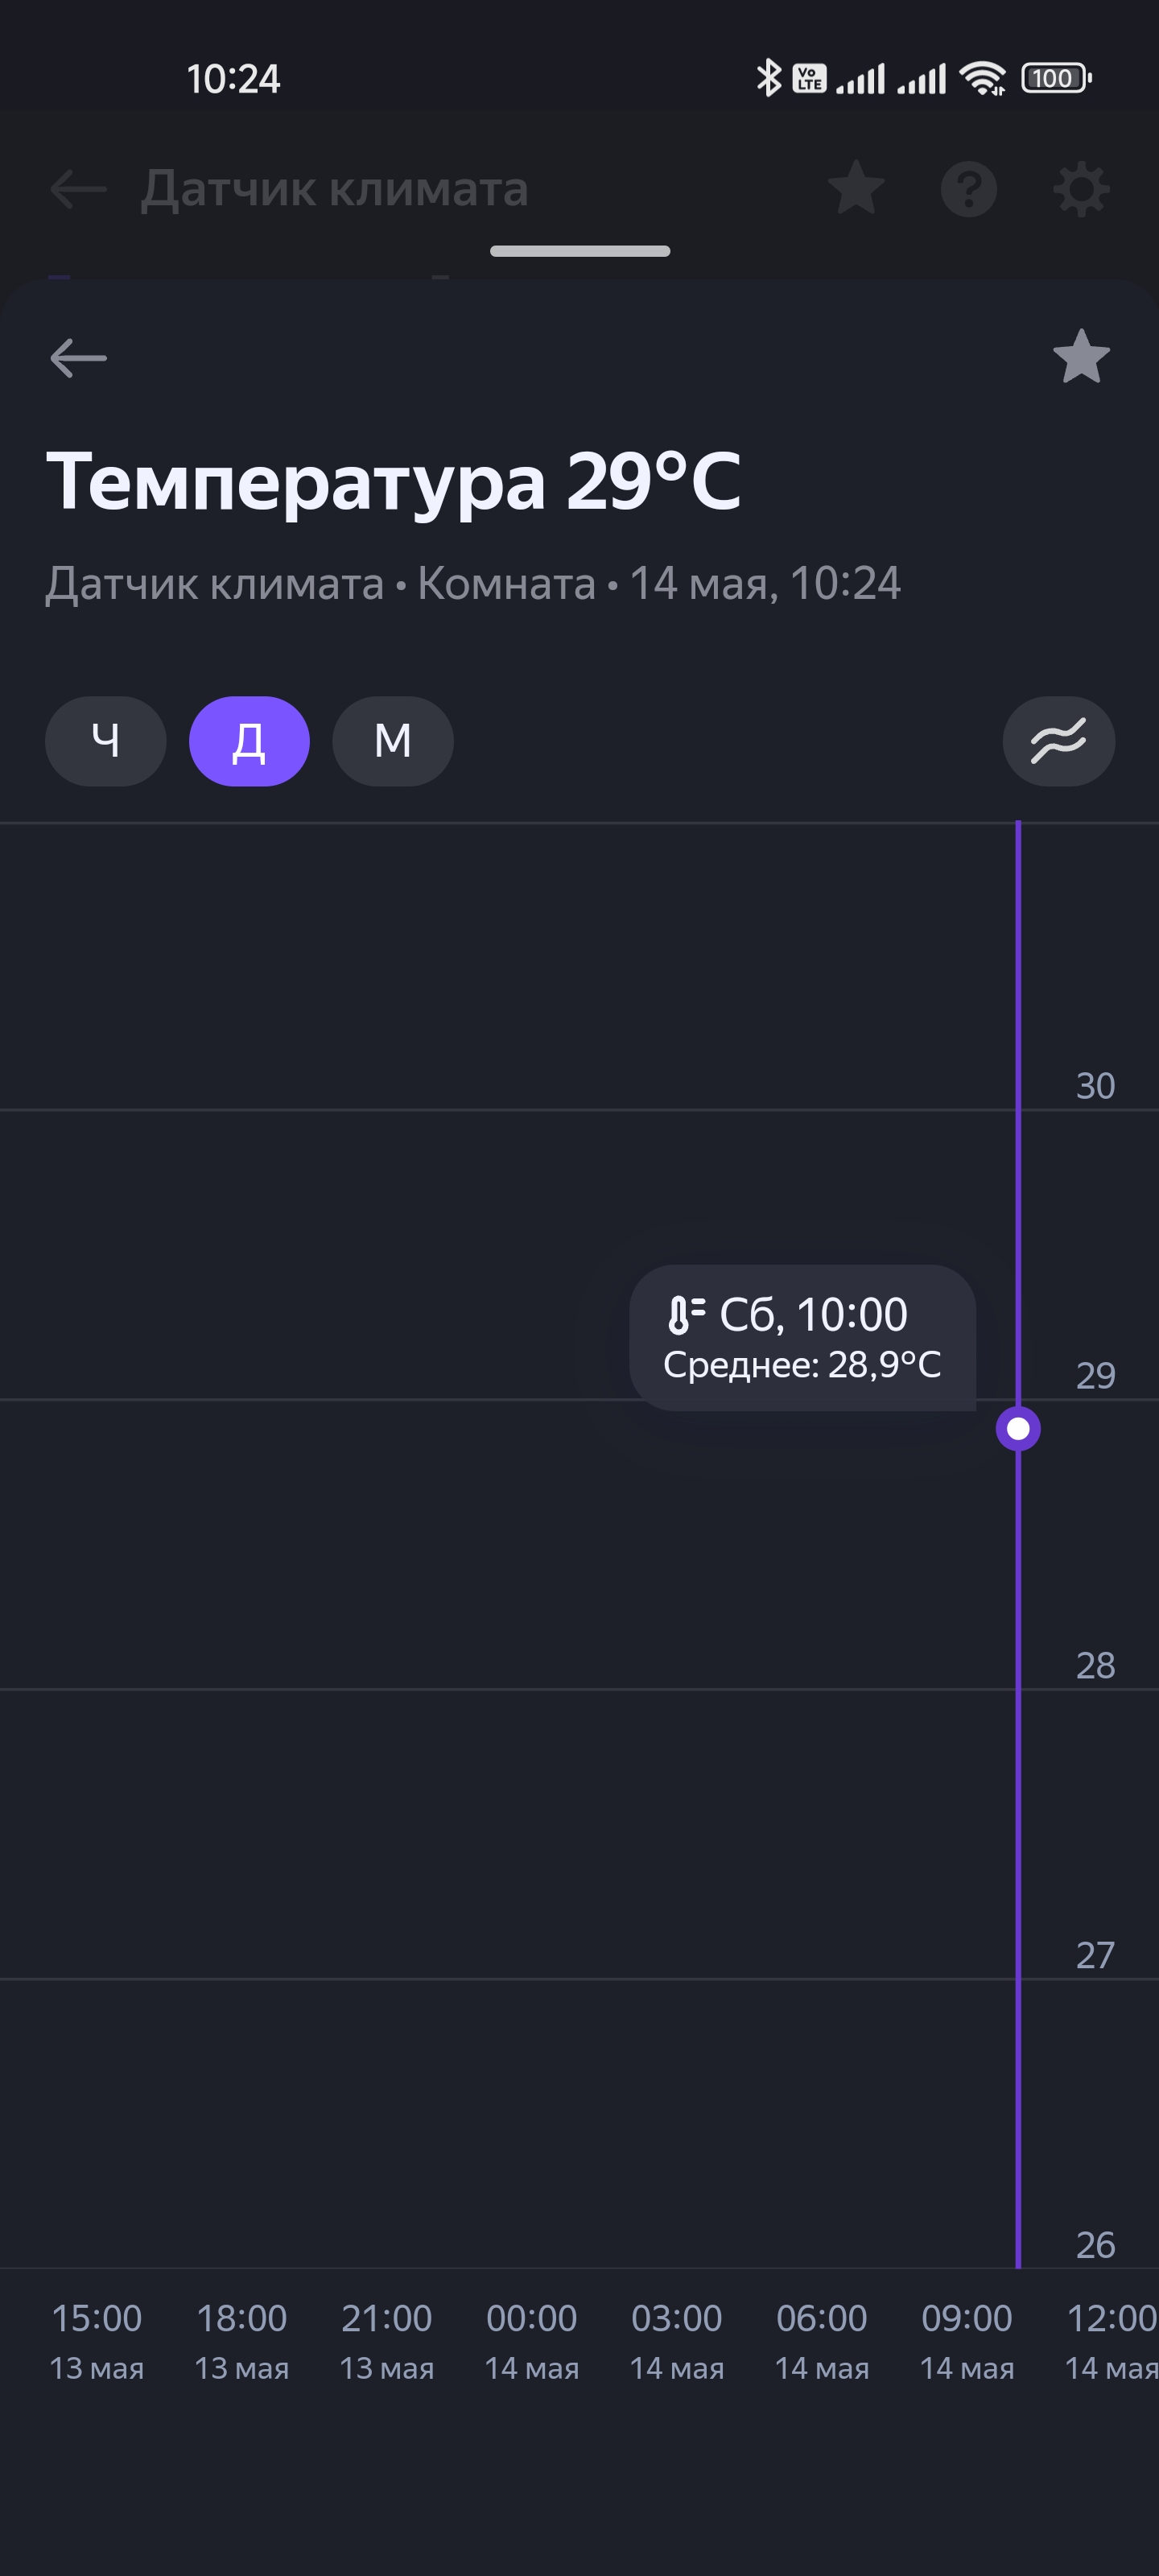Tap the Температура 29°C heading
Screen dimensions: 1159x2576
click(393, 481)
